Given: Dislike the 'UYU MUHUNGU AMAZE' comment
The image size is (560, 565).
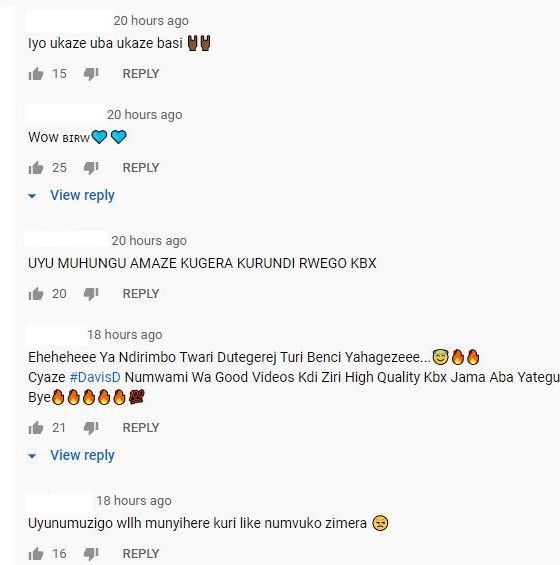Looking at the screenshot, I should (91, 294).
